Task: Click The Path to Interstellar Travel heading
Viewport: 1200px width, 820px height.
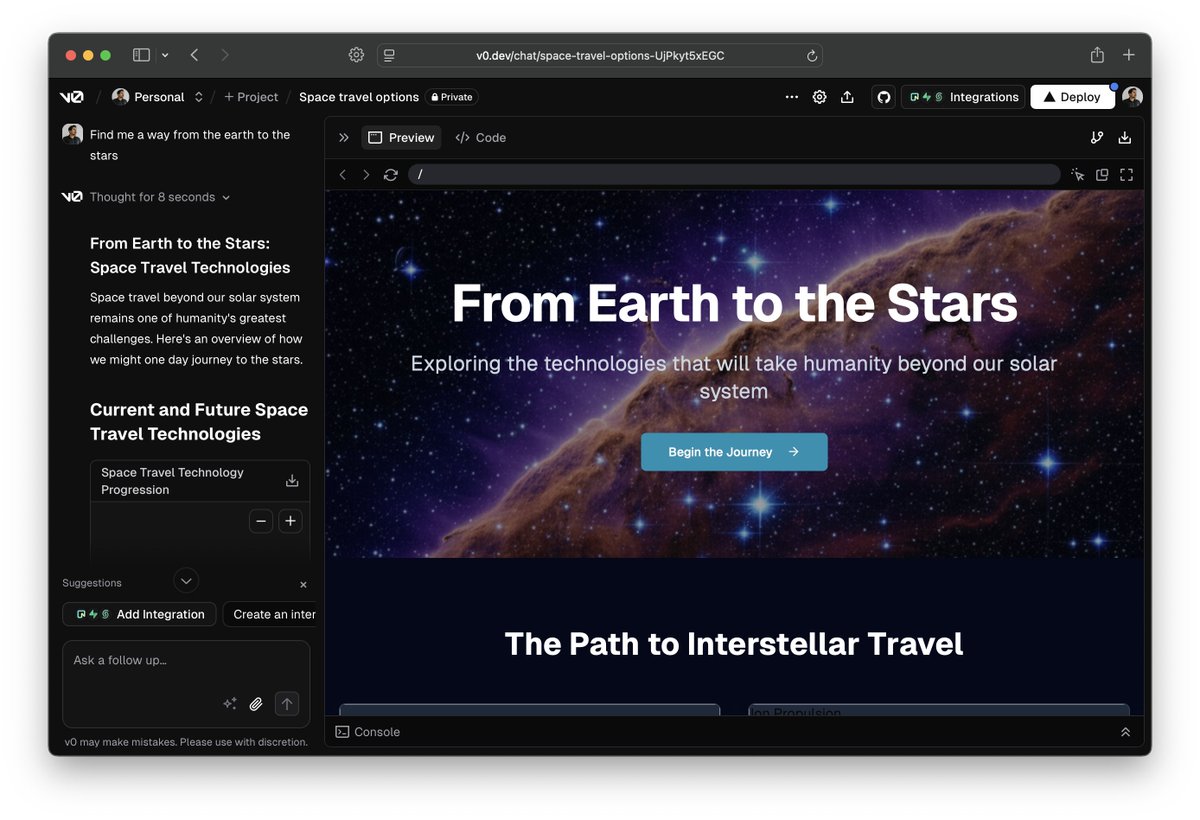Action: (734, 643)
